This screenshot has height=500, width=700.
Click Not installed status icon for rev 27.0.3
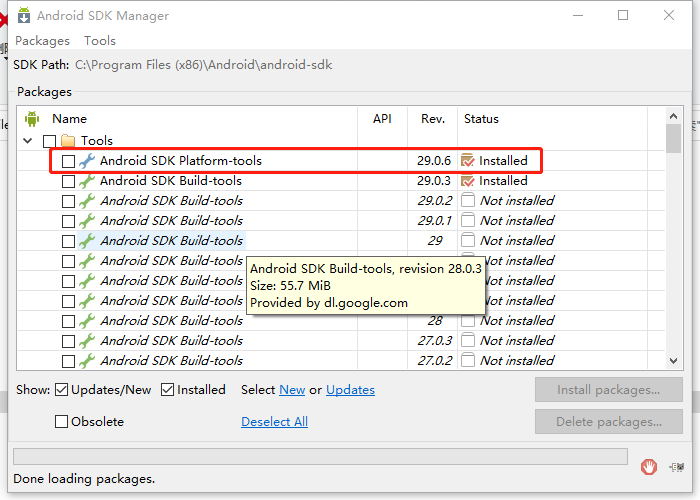click(467, 340)
